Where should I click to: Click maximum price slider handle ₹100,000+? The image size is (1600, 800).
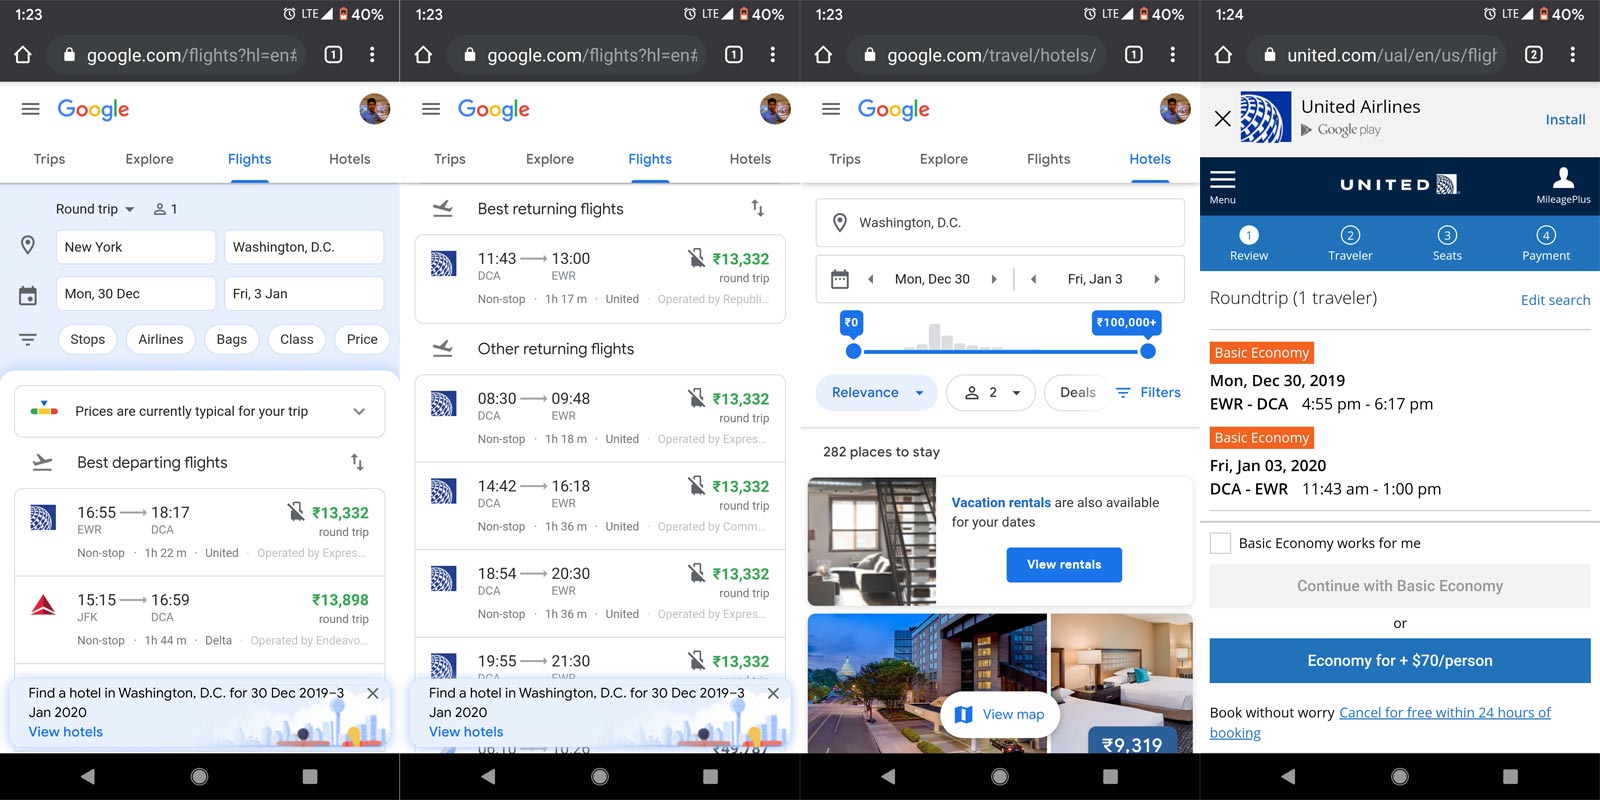[1148, 351]
